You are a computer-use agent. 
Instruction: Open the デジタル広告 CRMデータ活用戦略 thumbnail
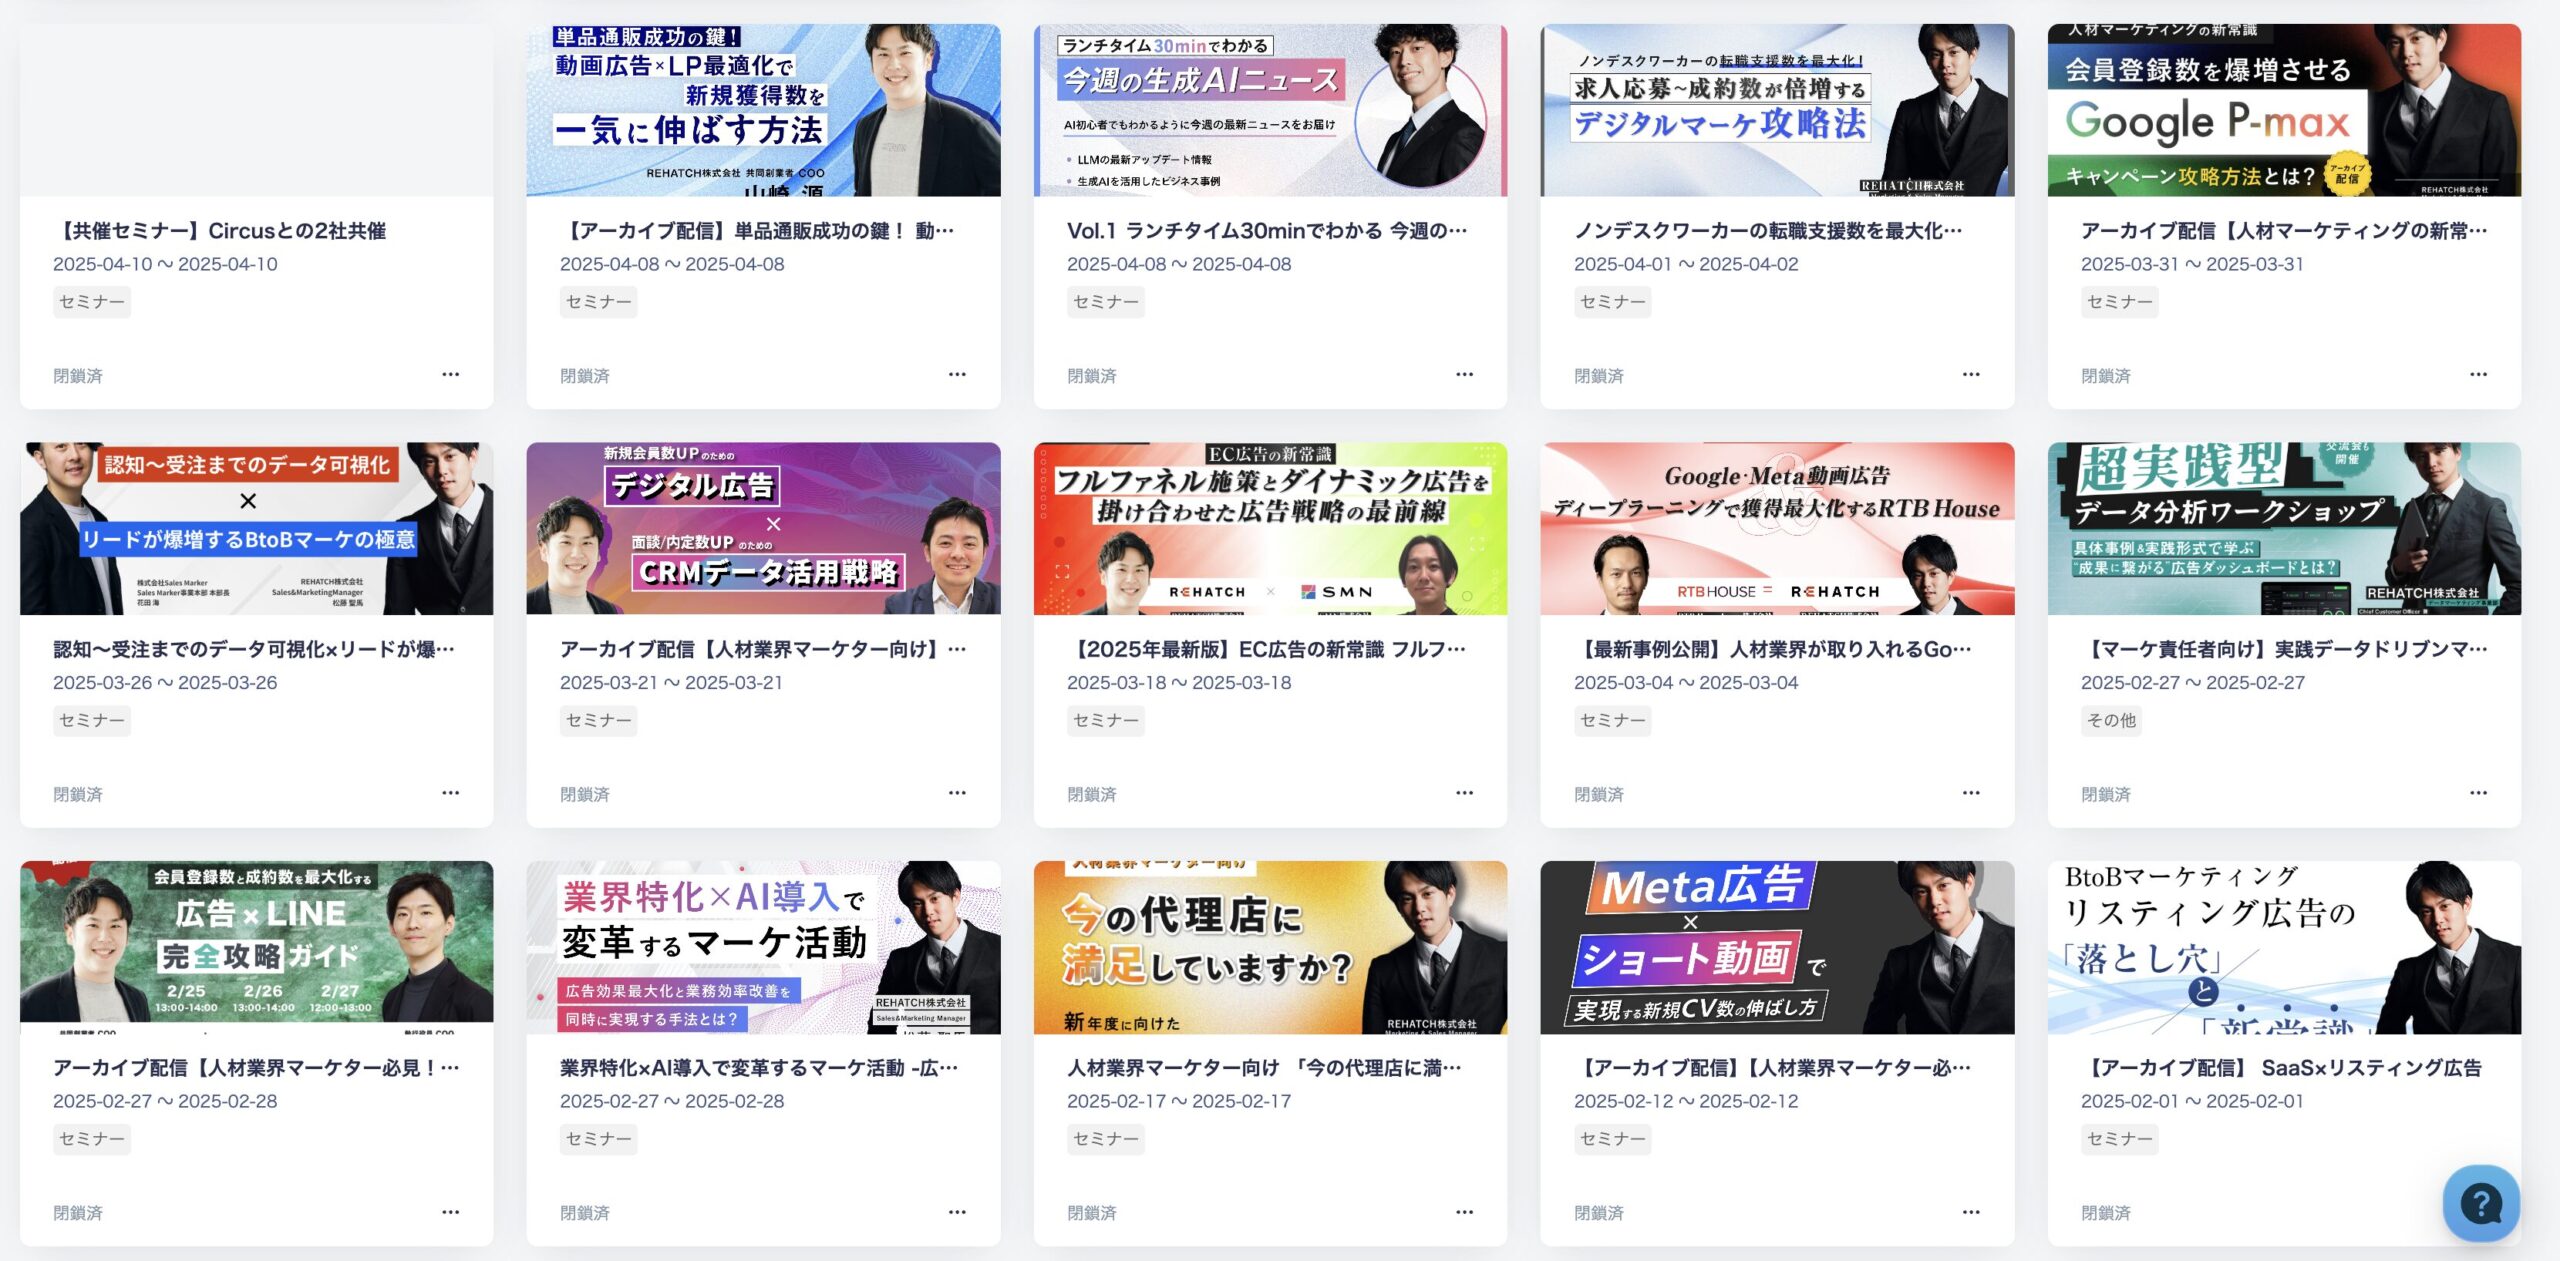click(763, 528)
